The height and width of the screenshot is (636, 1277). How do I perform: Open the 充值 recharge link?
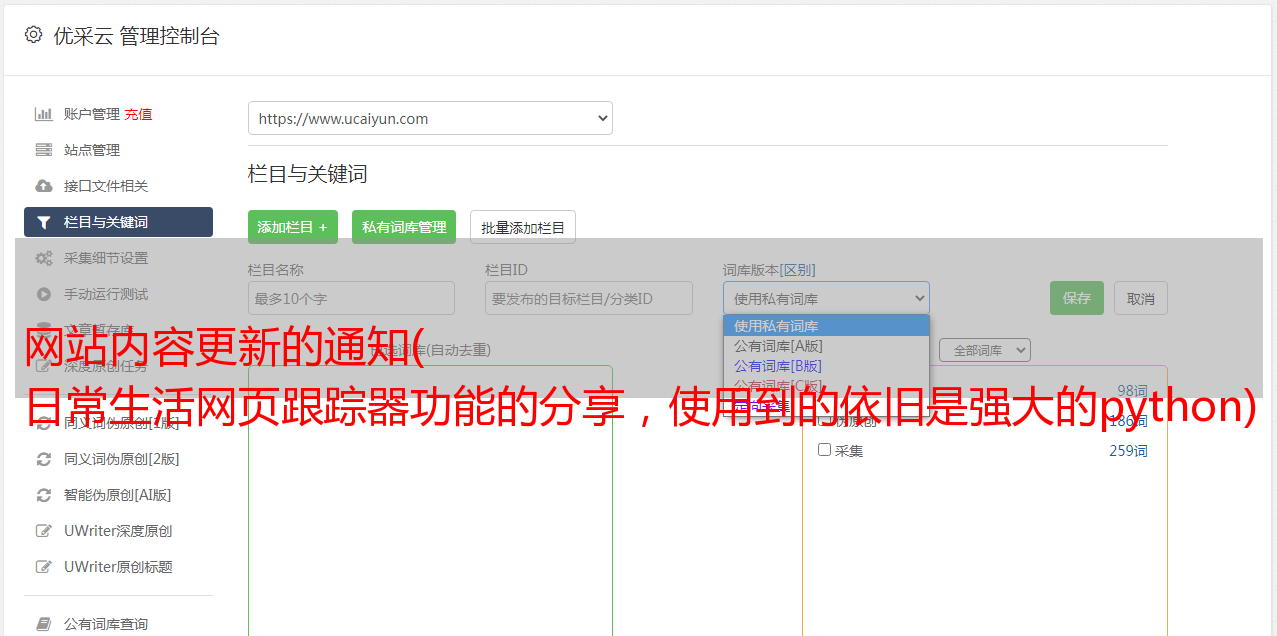point(138,114)
